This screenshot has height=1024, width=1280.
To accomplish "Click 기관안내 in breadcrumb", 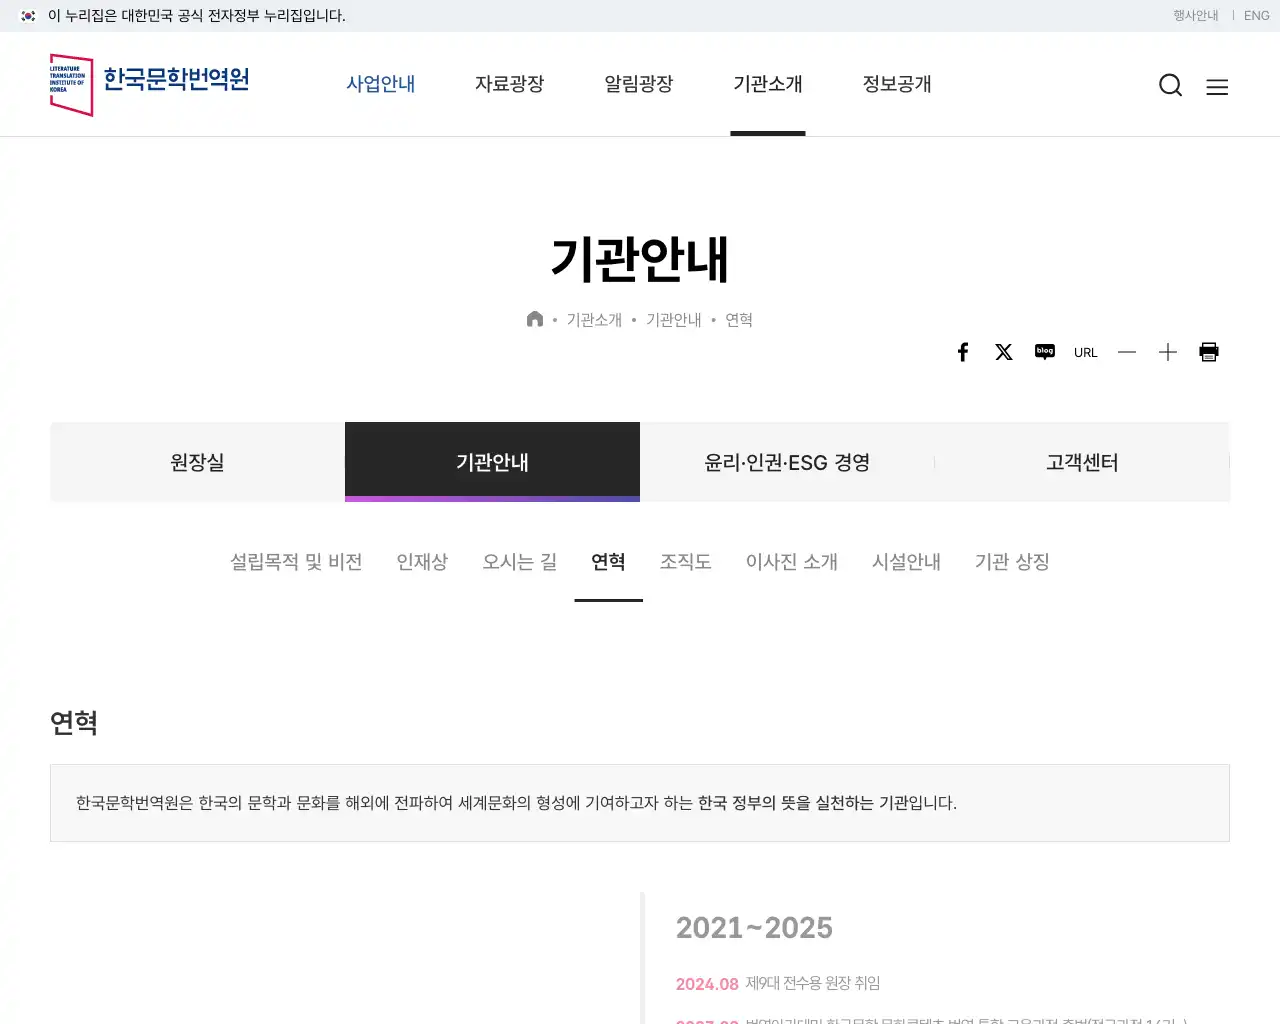I will [674, 320].
